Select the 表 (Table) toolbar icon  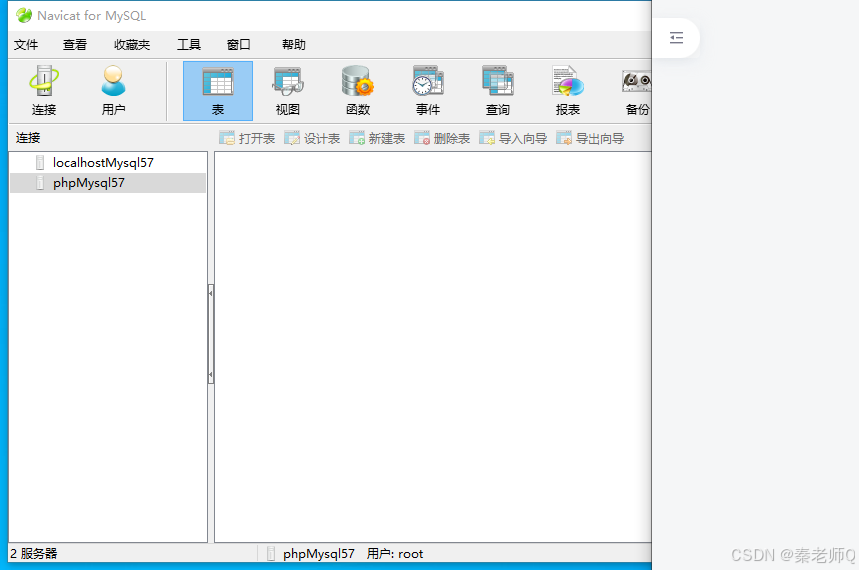coord(218,90)
